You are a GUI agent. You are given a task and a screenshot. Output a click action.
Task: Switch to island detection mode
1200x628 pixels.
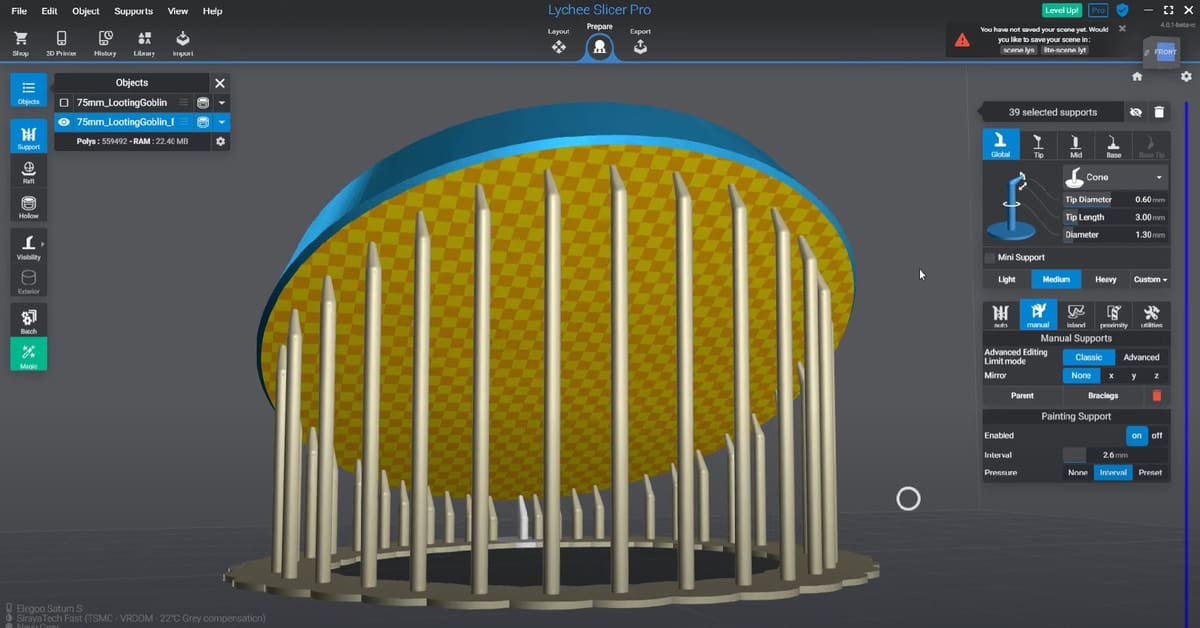click(x=1076, y=315)
